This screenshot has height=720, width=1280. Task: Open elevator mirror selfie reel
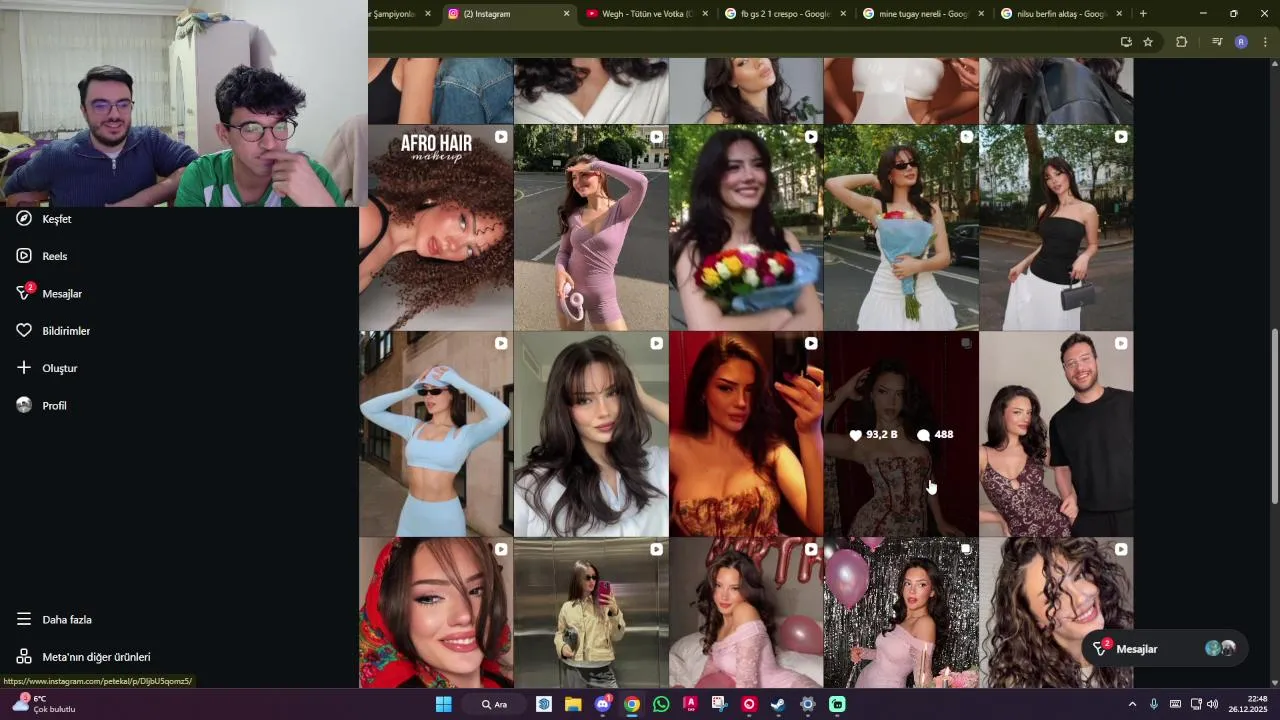pos(591,613)
